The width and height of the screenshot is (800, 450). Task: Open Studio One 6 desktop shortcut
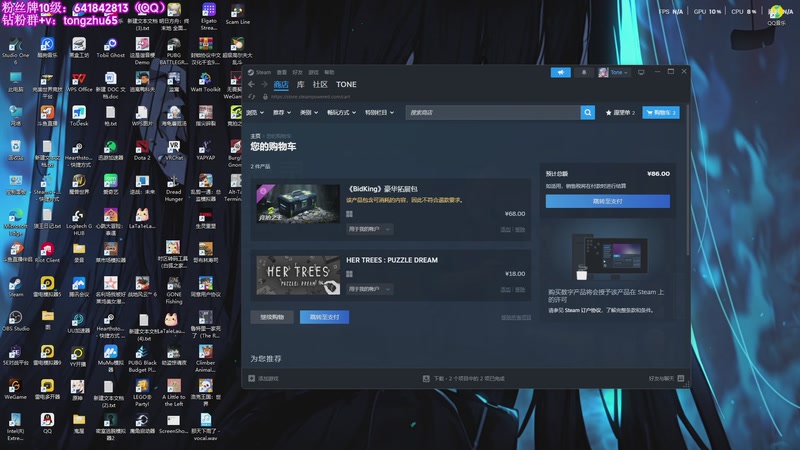tap(15, 51)
